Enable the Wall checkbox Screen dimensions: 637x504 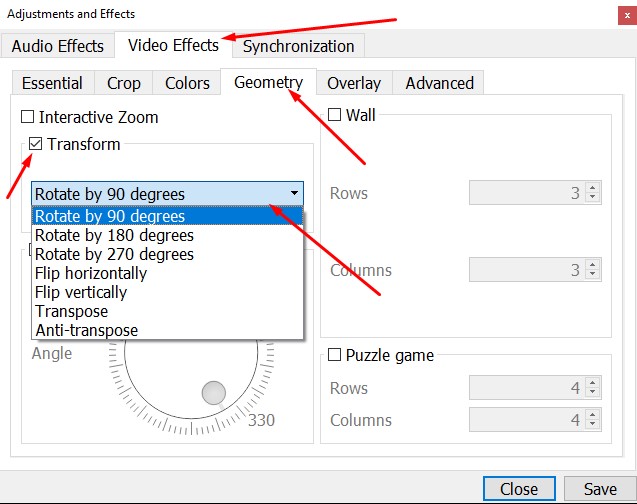334,115
